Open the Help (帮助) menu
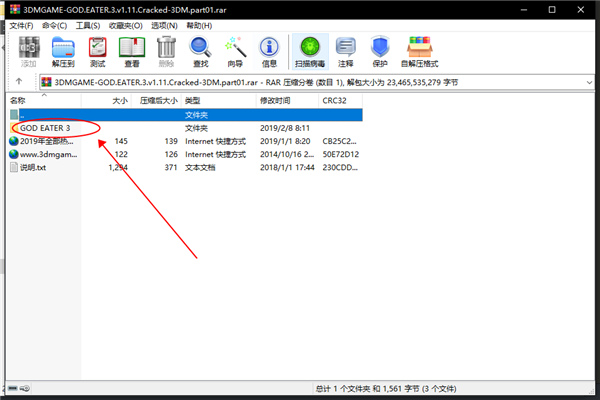Screen dimensions: 600x400 pos(199,26)
